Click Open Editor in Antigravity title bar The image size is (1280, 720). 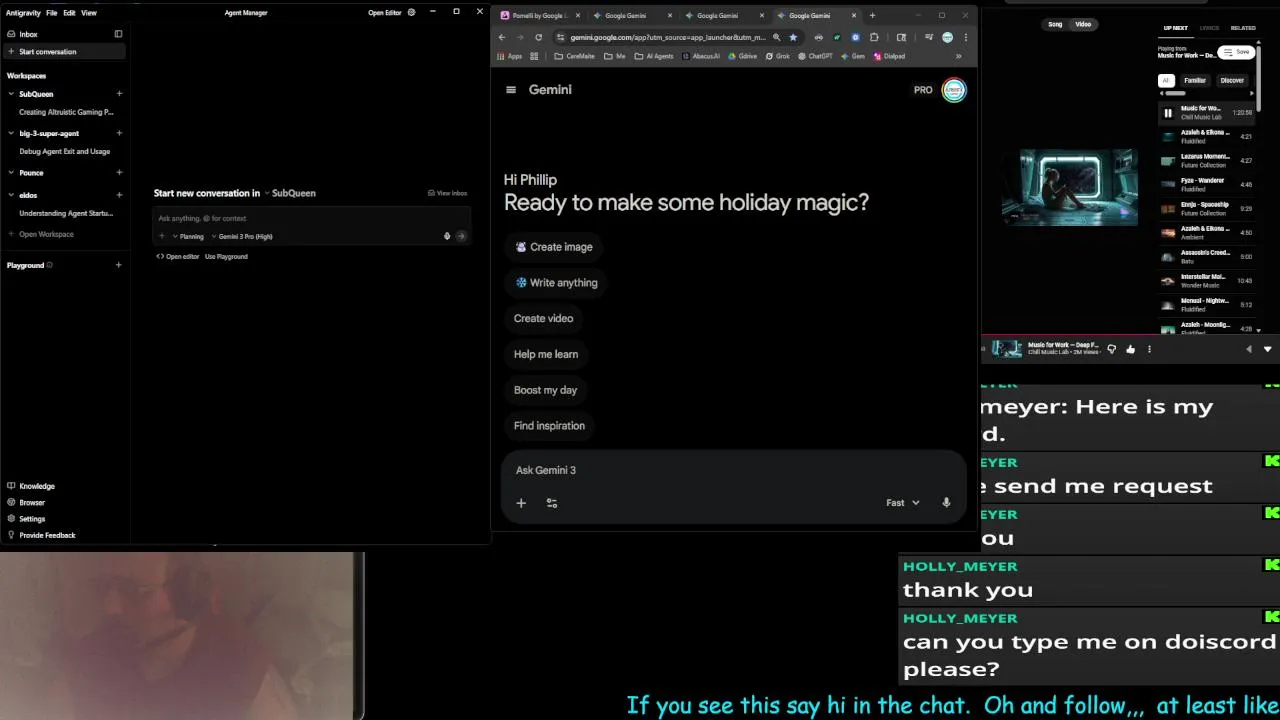384,13
